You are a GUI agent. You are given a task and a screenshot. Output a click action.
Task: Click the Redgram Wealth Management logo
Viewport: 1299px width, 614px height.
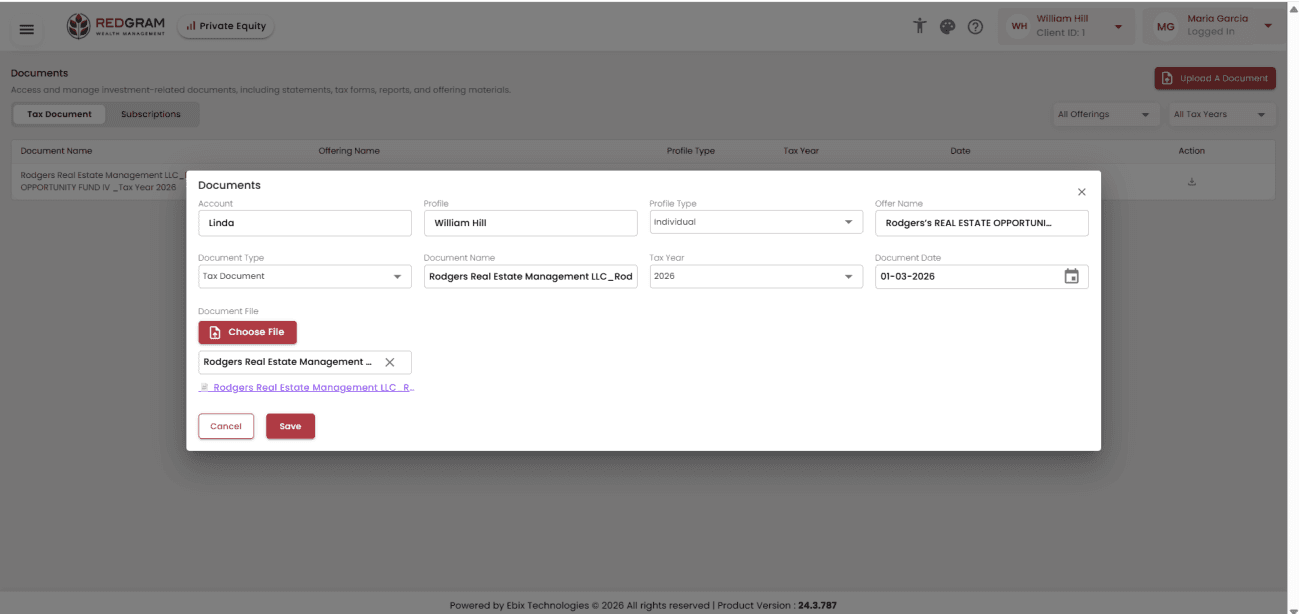(x=115, y=27)
